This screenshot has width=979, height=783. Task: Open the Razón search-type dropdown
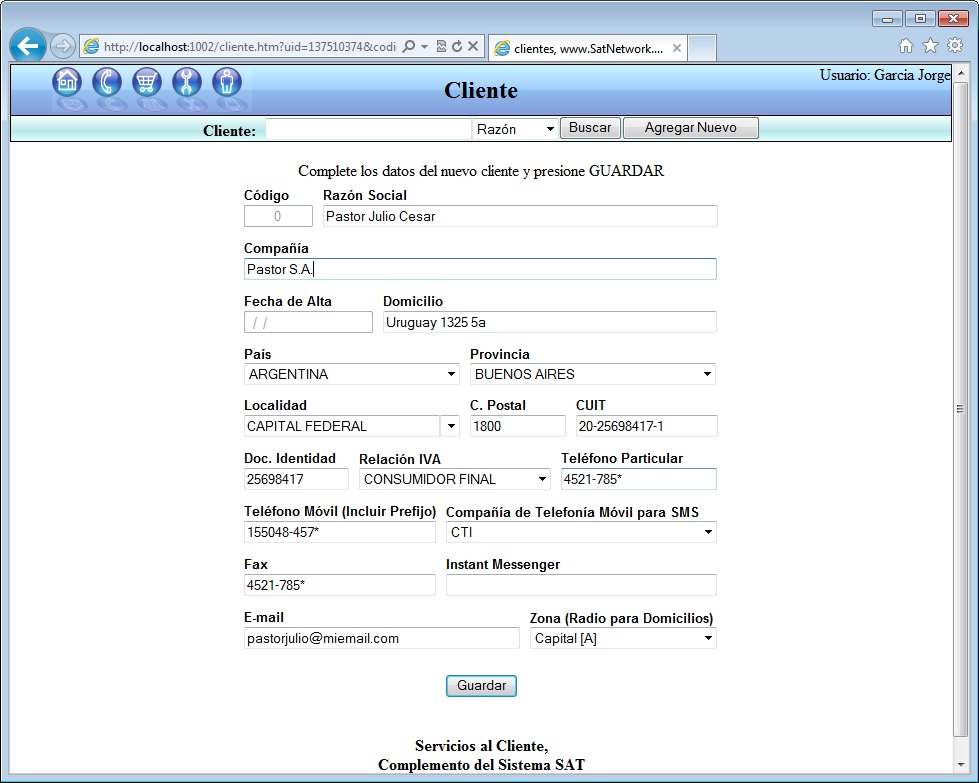pyautogui.click(x=515, y=129)
